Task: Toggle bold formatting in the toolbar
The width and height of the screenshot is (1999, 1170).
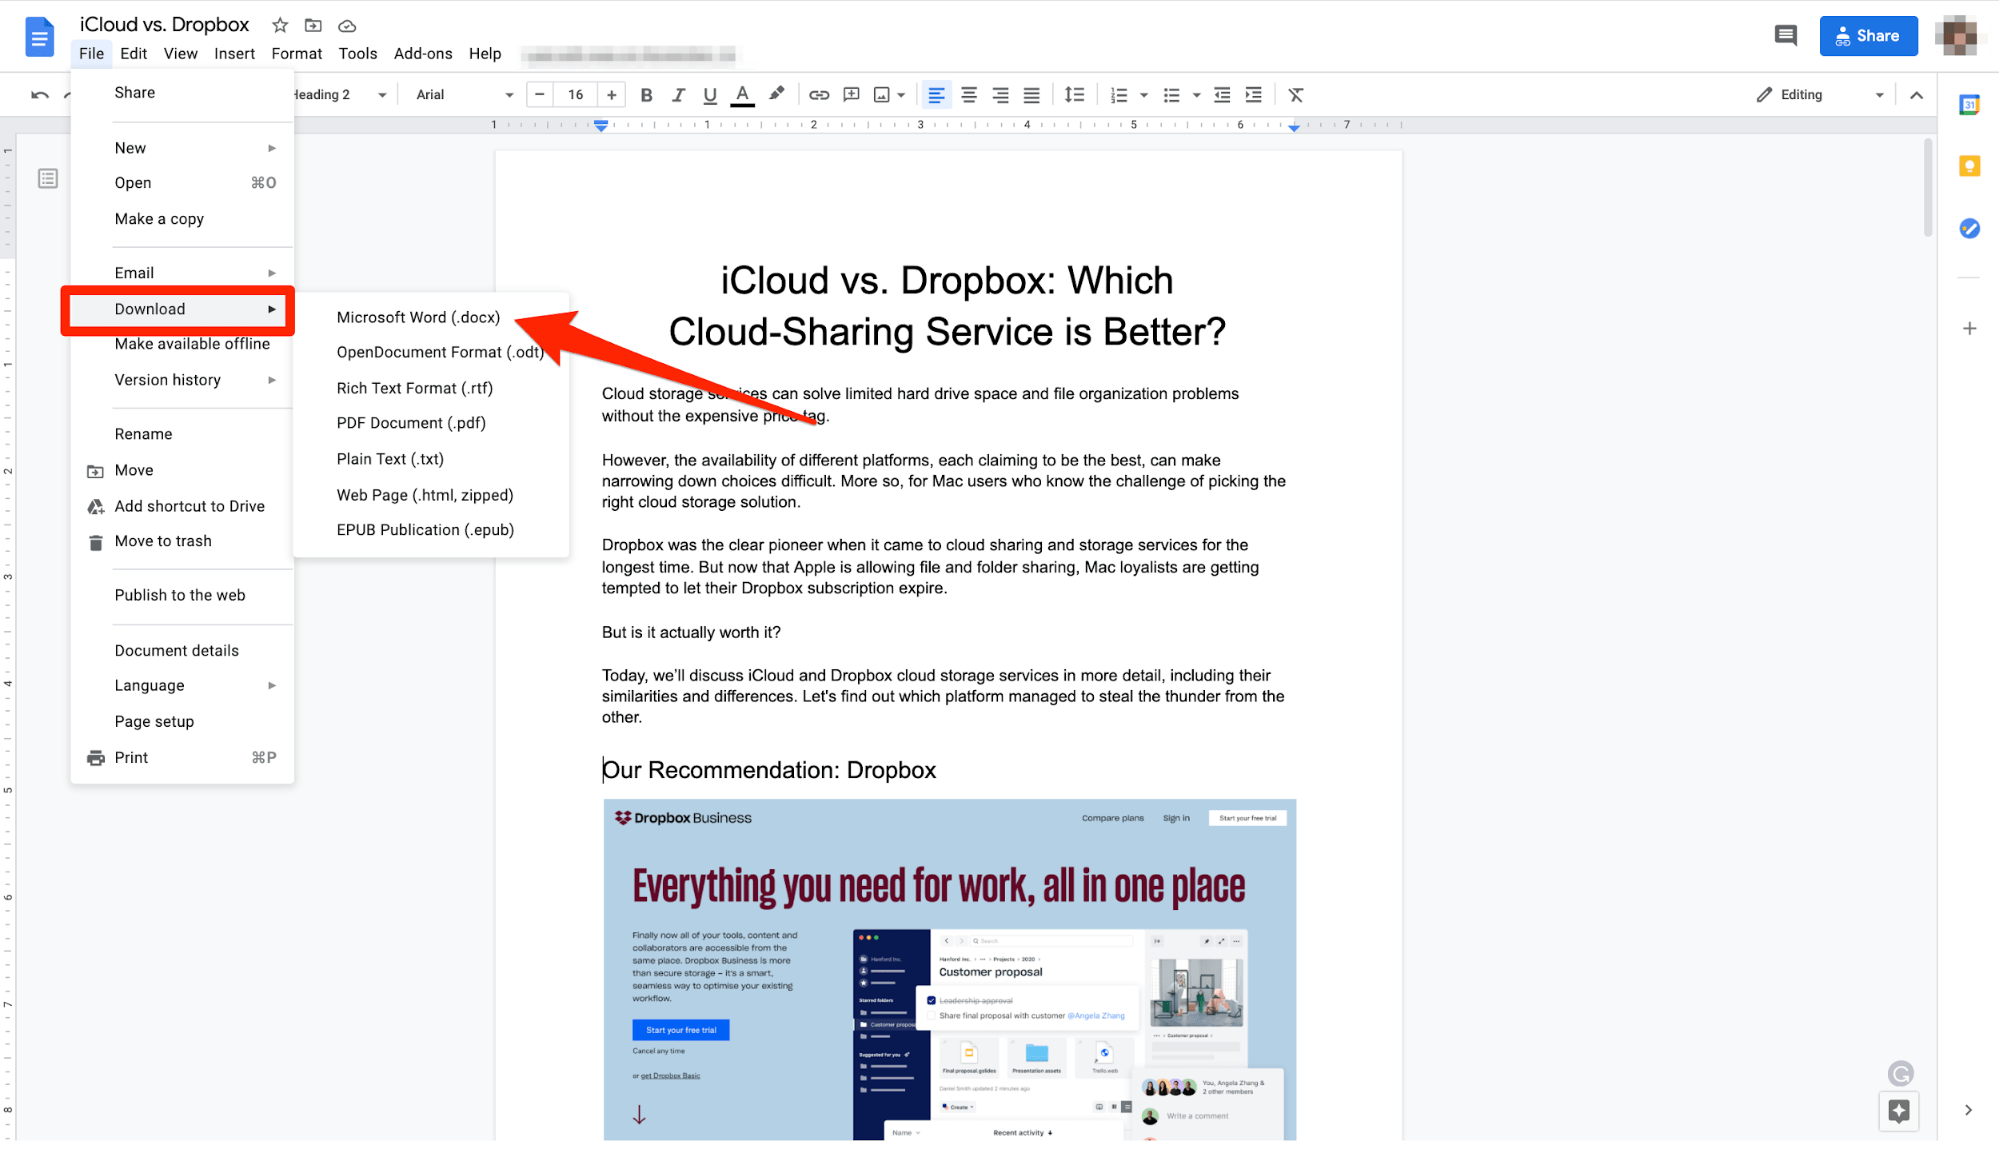Action: click(x=646, y=94)
